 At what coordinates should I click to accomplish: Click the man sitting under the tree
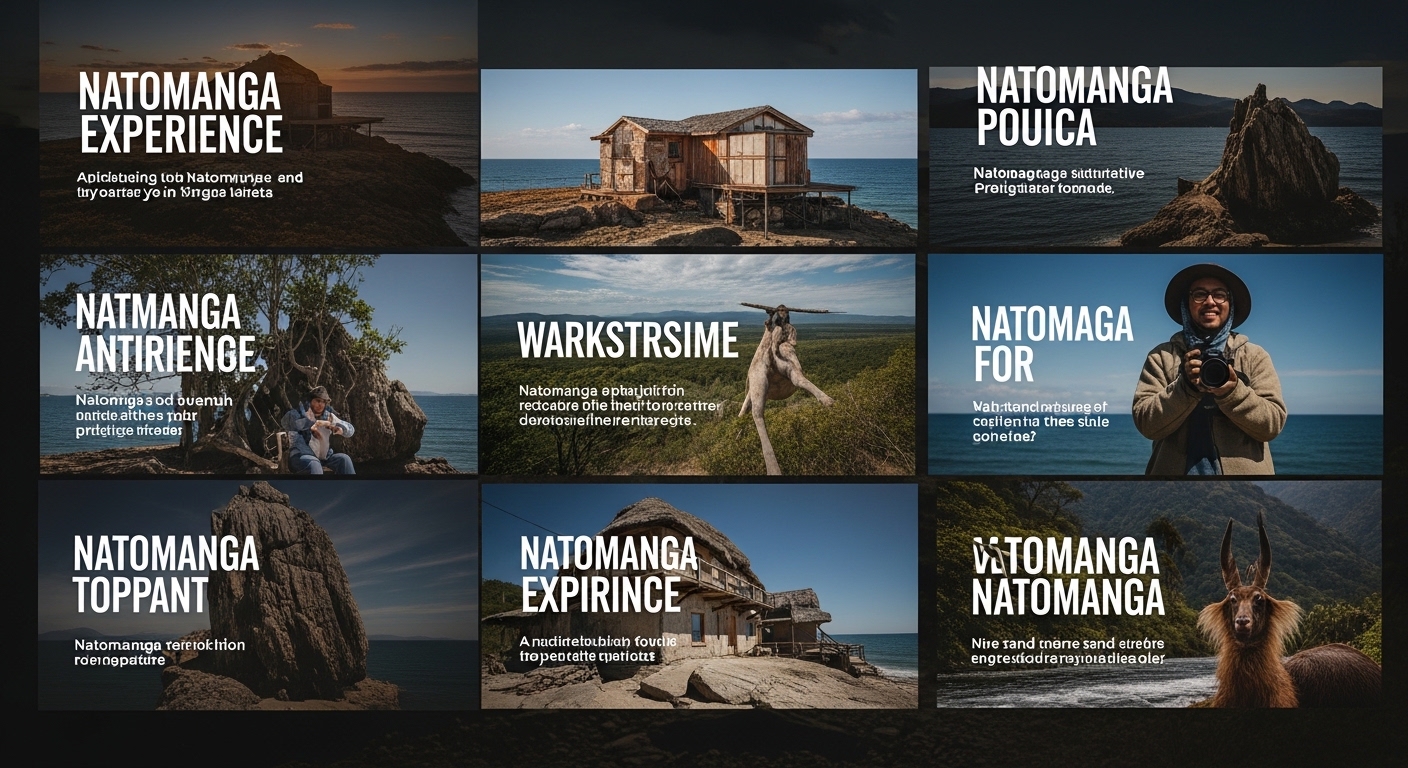(x=318, y=430)
